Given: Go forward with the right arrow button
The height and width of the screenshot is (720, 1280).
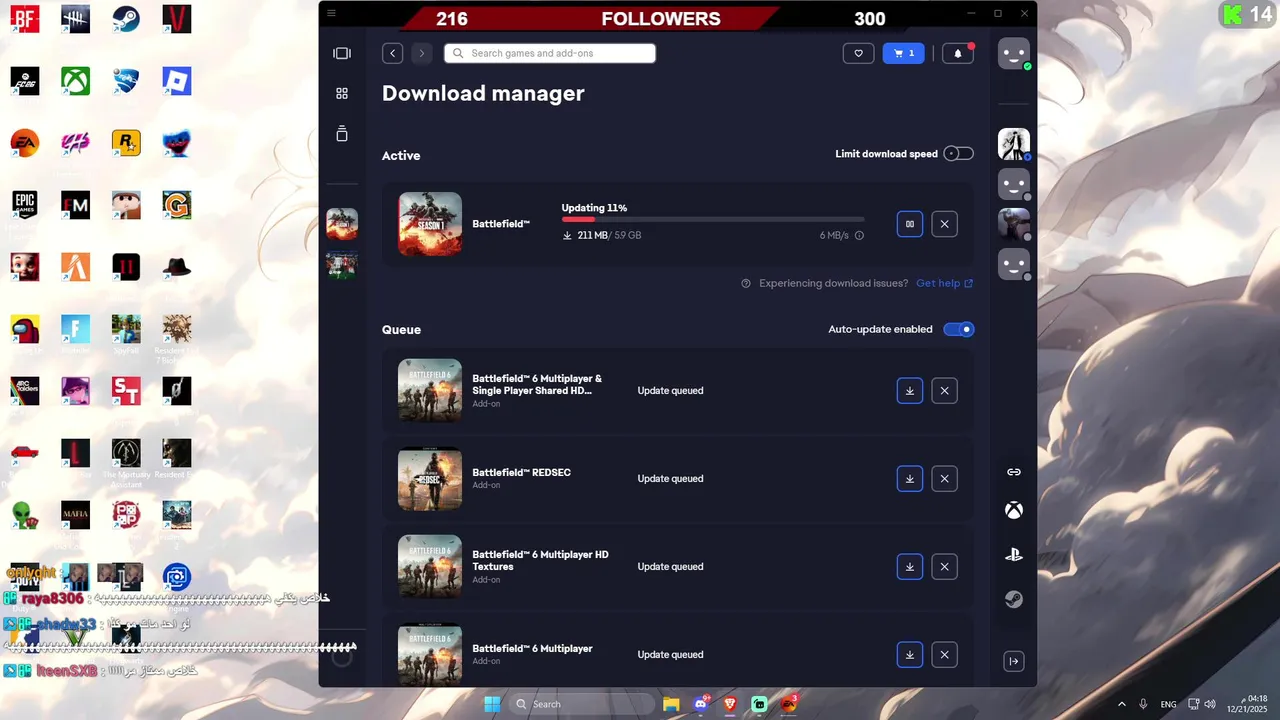Looking at the screenshot, I should (422, 54).
